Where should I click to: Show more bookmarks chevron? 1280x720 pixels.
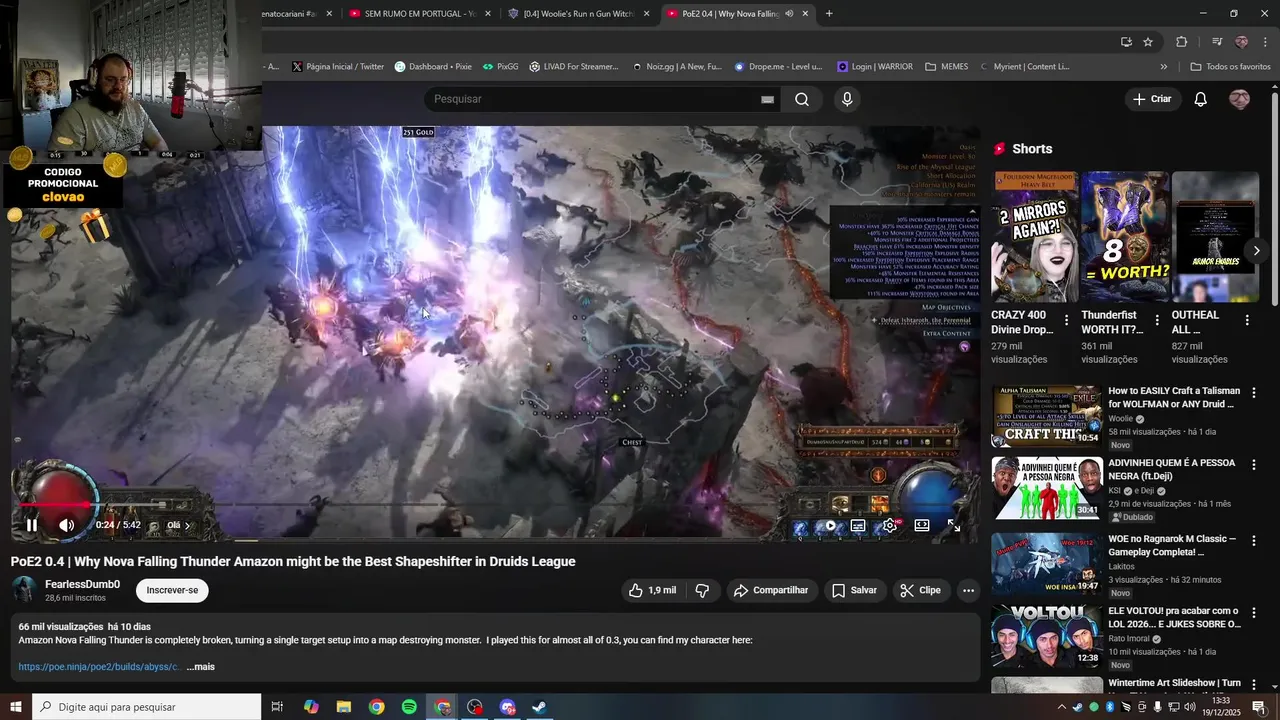tap(1163, 67)
